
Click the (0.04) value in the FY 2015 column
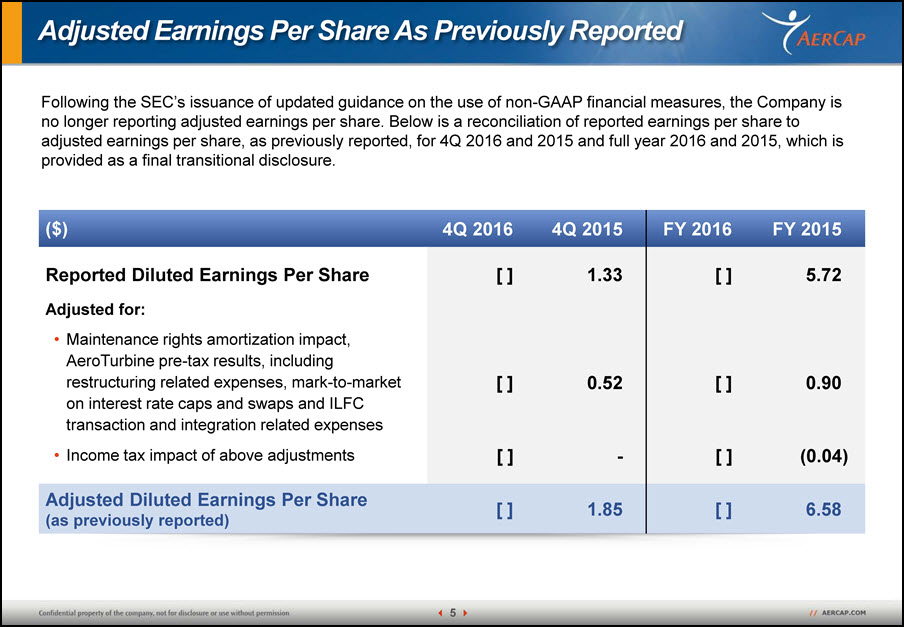point(824,456)
